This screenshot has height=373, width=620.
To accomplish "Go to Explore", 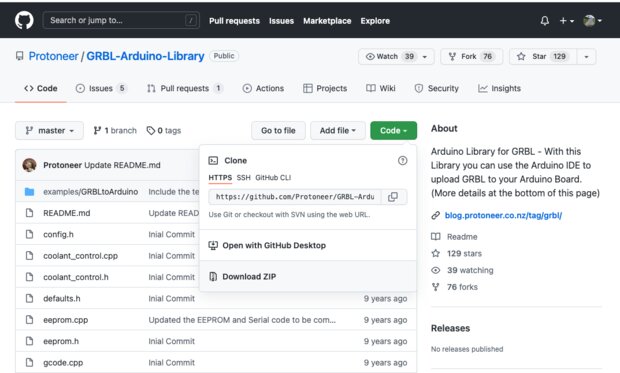I will (375, 21).
